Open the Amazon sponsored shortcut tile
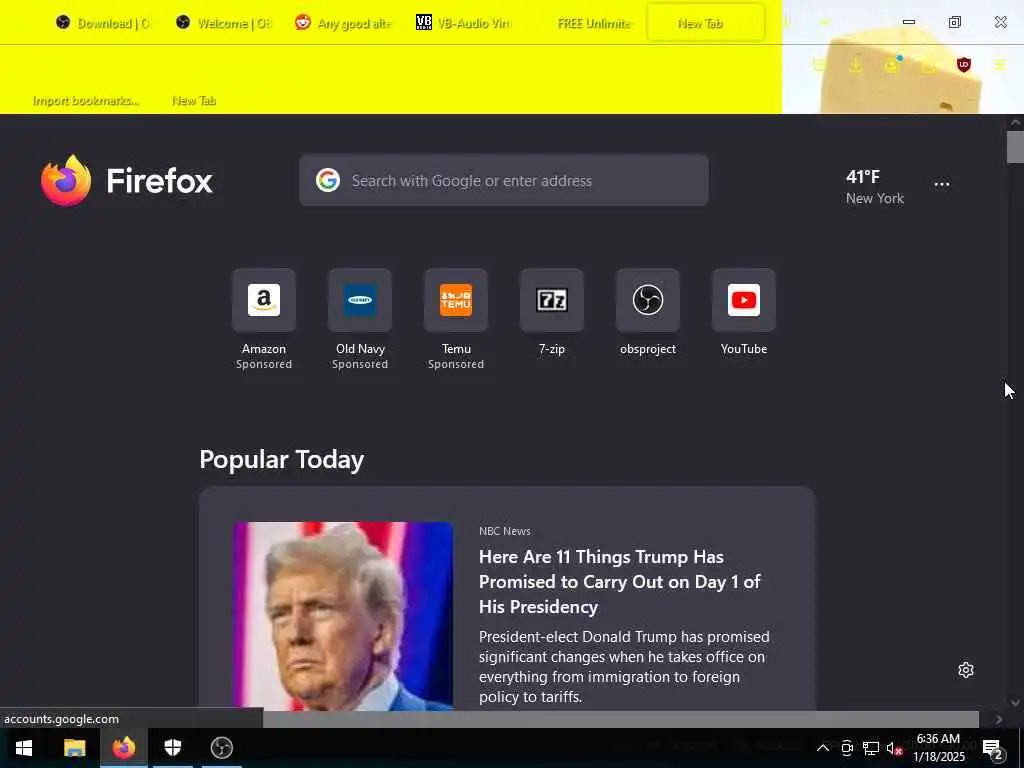The width and height of the screenshot is (1024, 768). click(263, 300)
